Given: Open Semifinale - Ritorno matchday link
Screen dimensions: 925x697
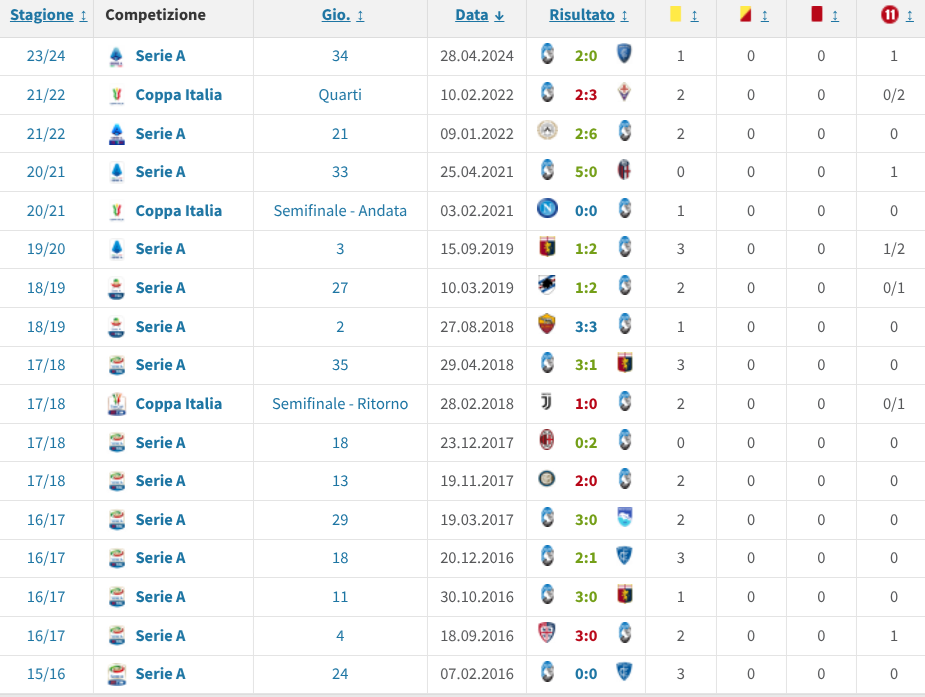Looking at the screenshot, I should click(340, 404).
